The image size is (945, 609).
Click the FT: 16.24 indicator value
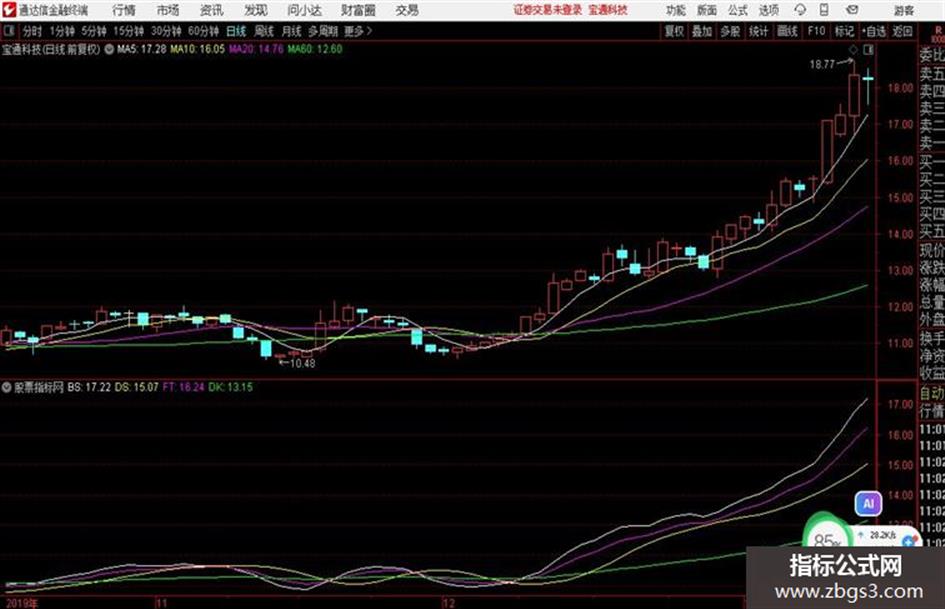coord(184,387)
